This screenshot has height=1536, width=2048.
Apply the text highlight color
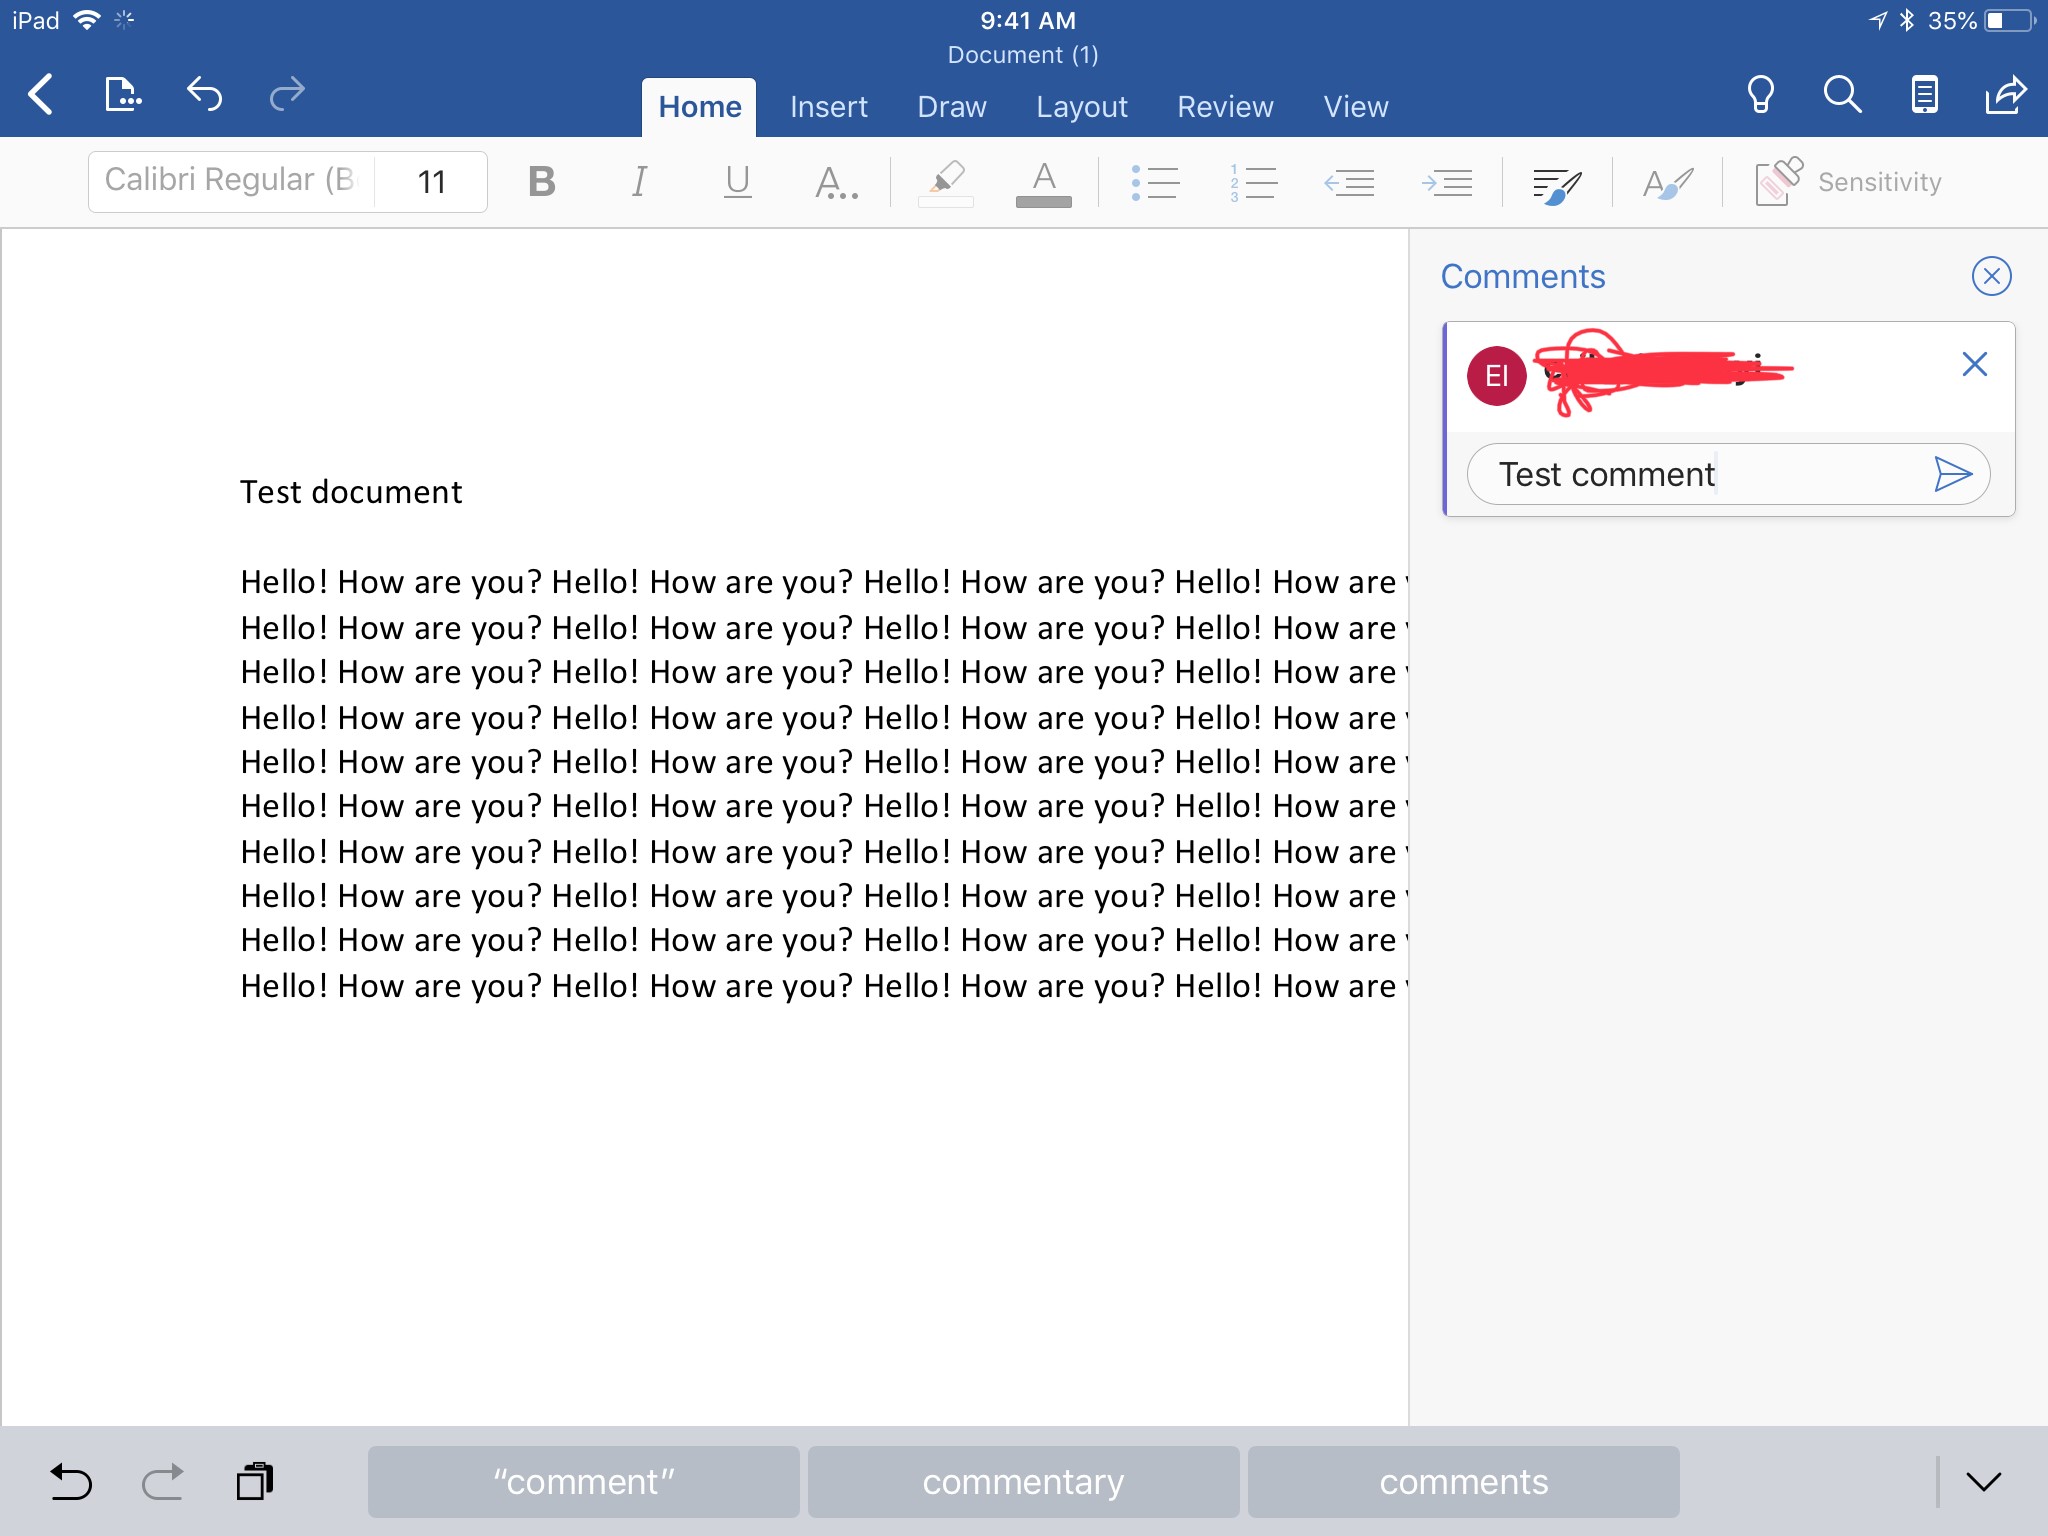[x=945, y=182]
